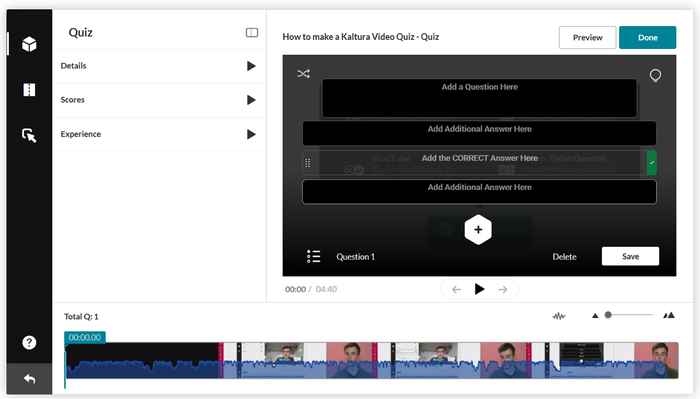This screenshot has height=399, width=700.
Task: Click the zoom in large mountain icon
Action: [x=669, y=316]
